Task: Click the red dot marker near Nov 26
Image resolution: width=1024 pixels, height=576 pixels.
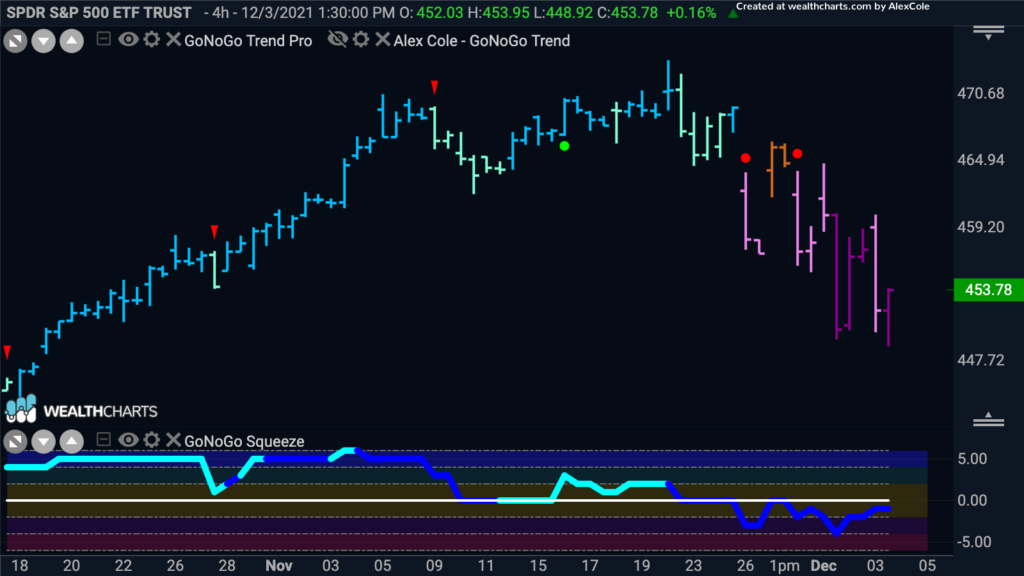Action: point(745,158)
